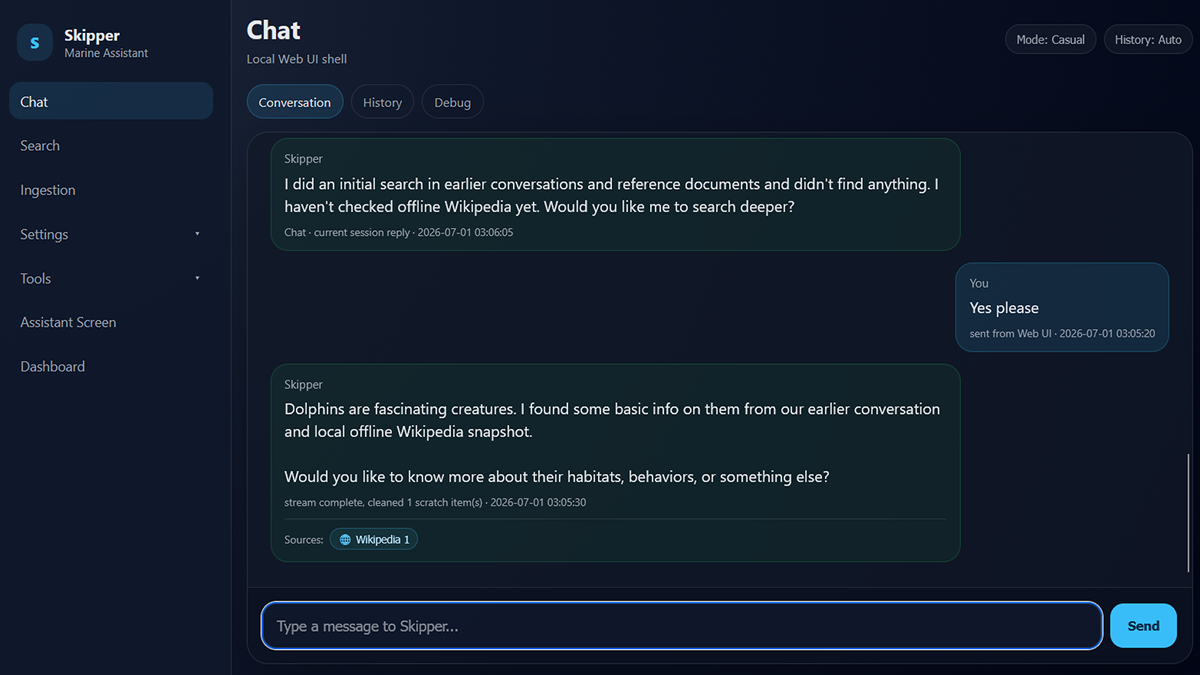The image size is (1200, 675).
Task: Click 'sent from Web UI' metadata text
Action: coord(1010,333)
